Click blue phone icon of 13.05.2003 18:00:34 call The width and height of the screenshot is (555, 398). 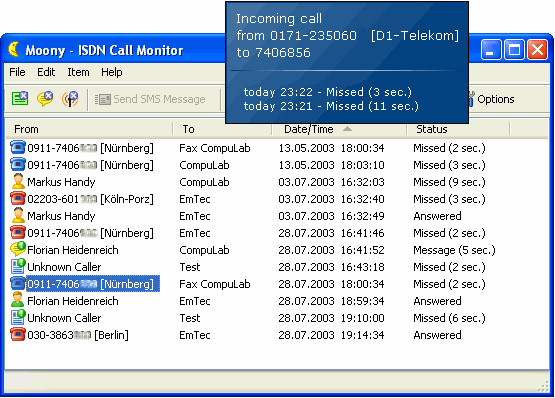pos(18,147)
